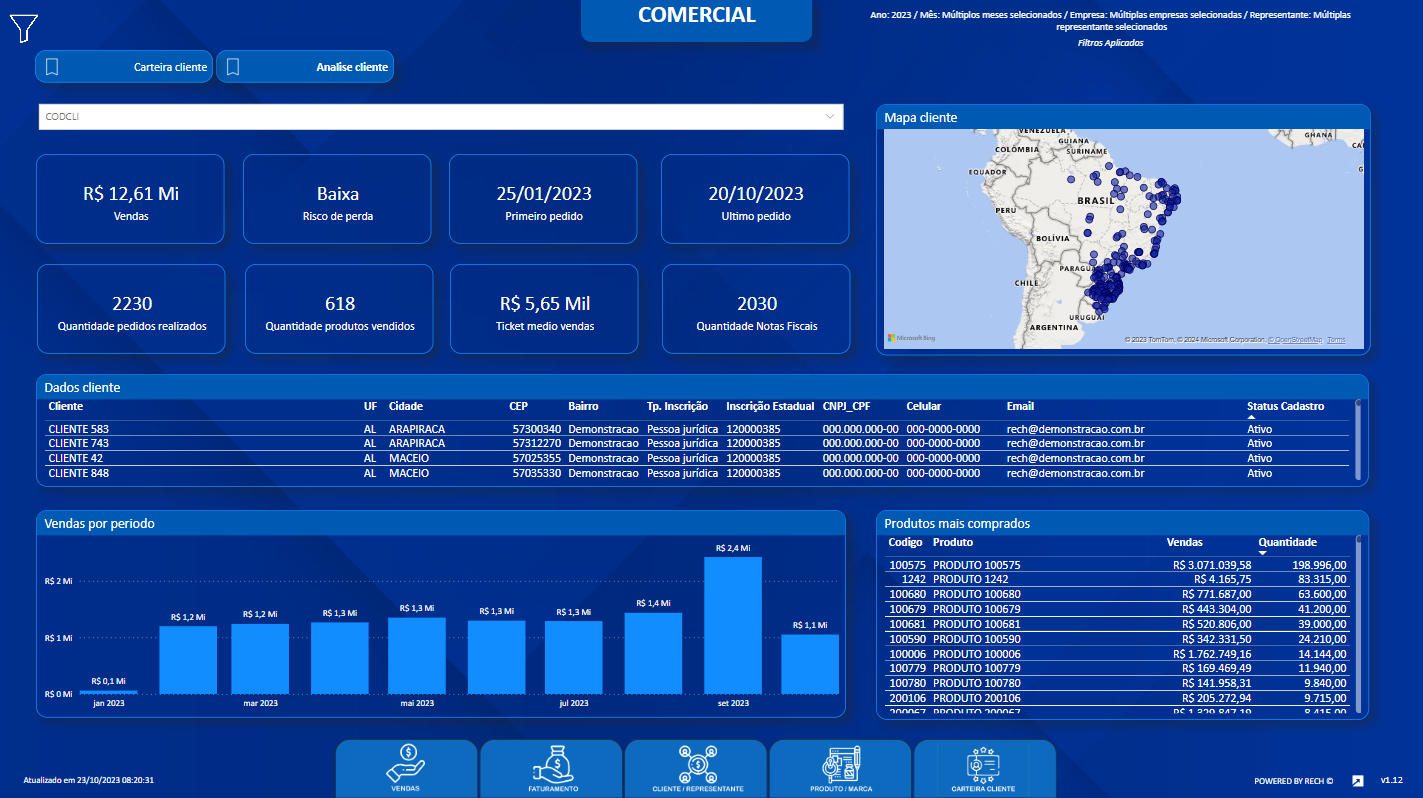Sort by the Cidade column header

tap(406, 406)
